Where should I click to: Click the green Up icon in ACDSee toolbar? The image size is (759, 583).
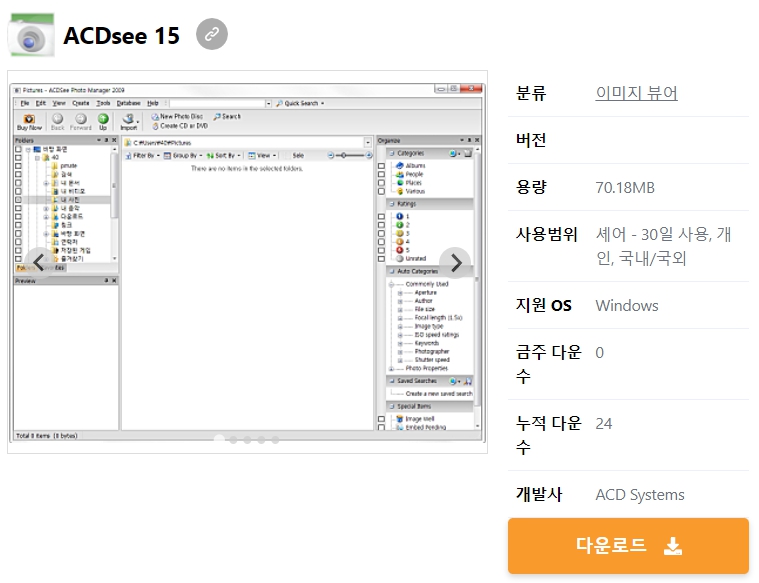(103, 119)
